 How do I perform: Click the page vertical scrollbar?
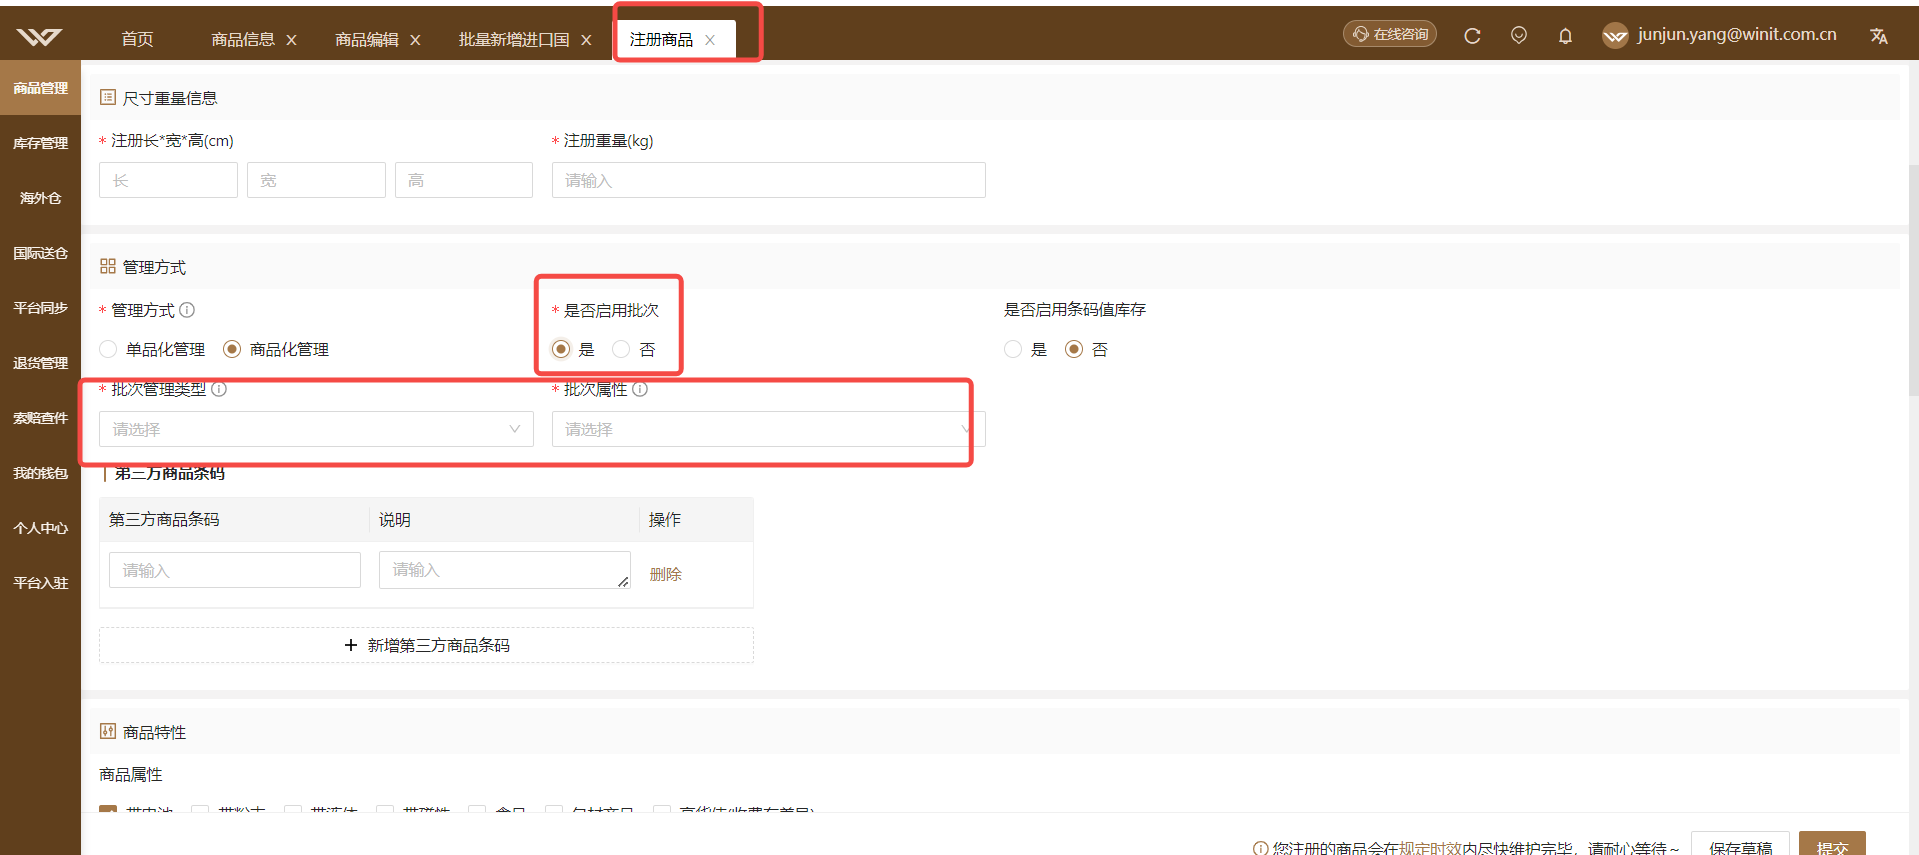coord(1913,280)
